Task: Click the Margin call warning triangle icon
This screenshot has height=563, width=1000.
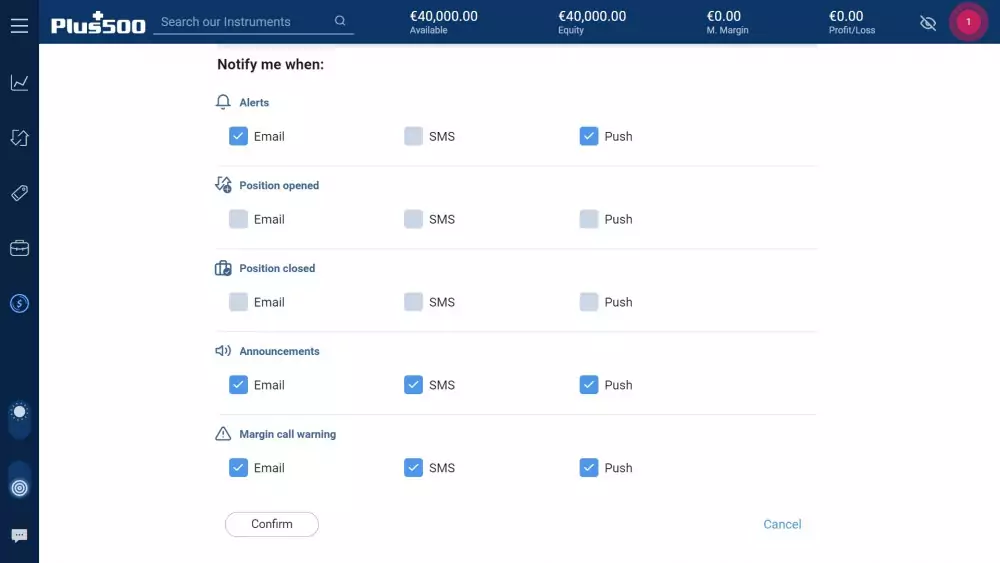Action: [223, 434]
